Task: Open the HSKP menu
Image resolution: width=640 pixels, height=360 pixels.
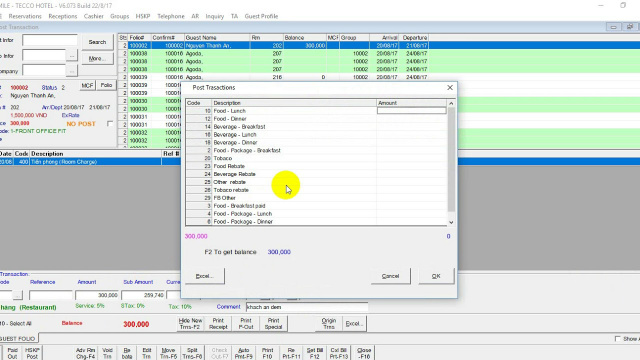Action: 143,16
